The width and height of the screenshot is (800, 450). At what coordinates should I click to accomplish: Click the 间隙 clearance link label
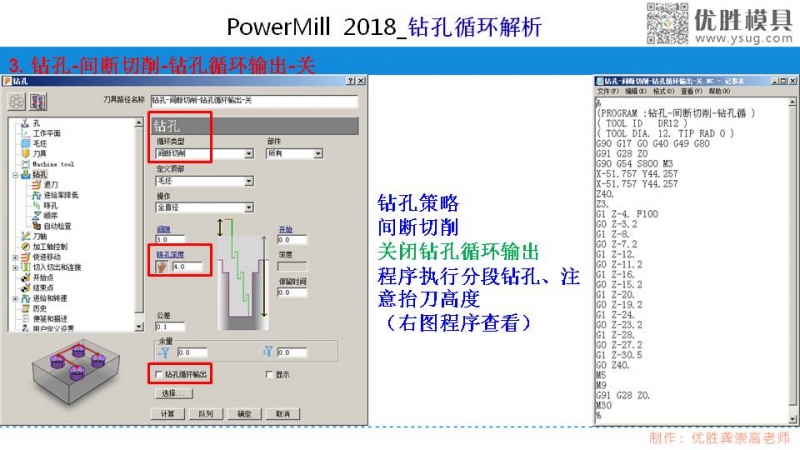tap(163, 230)
